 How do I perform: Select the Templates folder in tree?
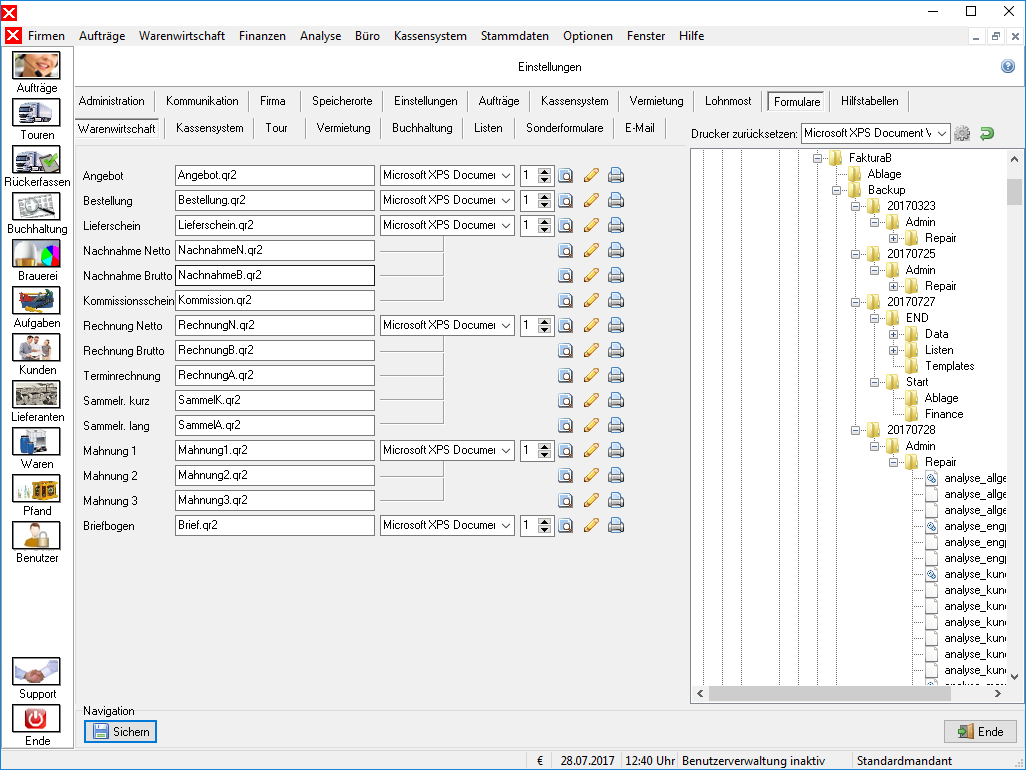click(x=949, y=366)
